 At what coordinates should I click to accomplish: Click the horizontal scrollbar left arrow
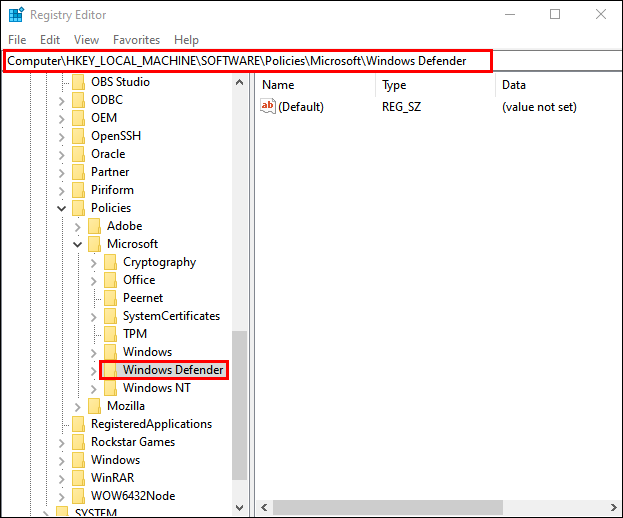(264, 507)
